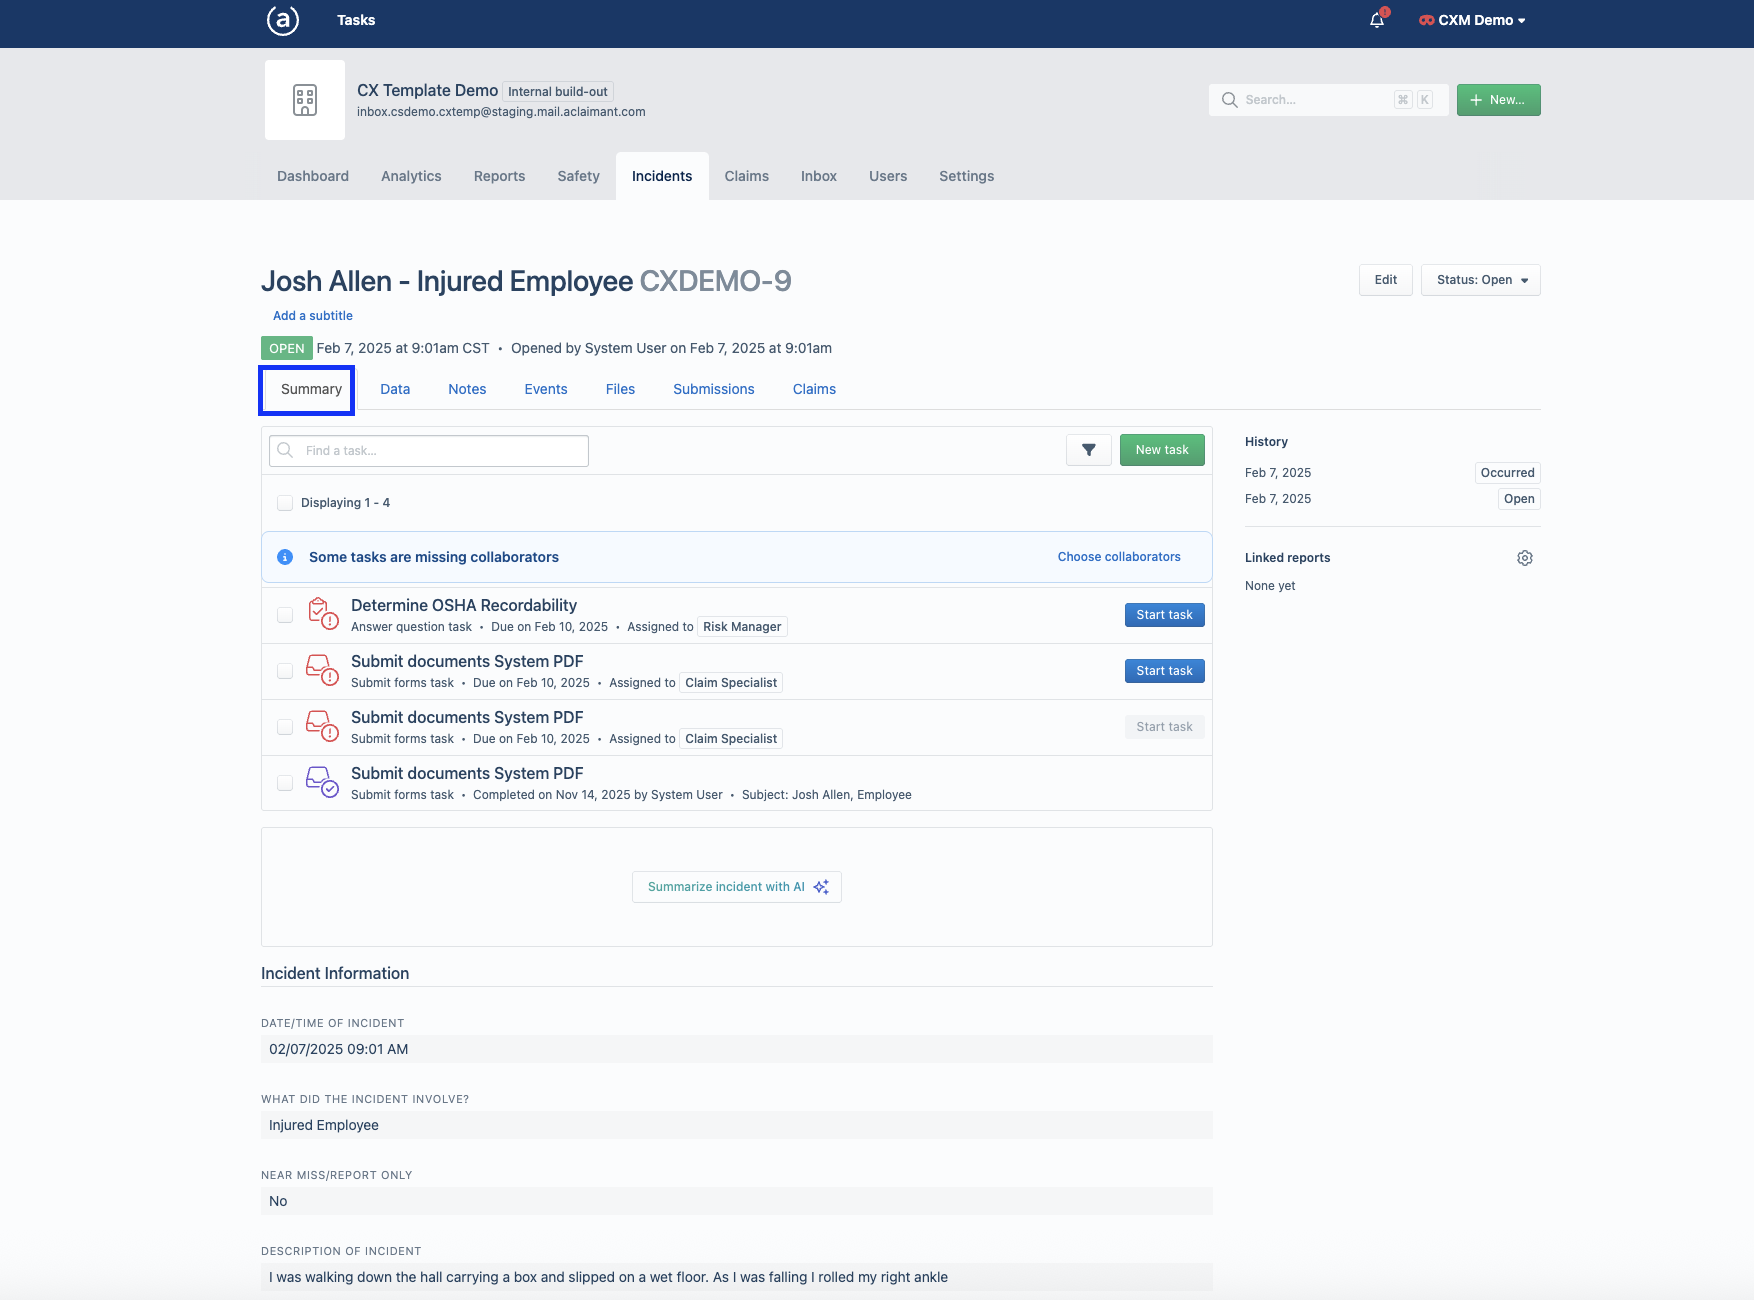Open Reports in main navigation

coord(499,176)
